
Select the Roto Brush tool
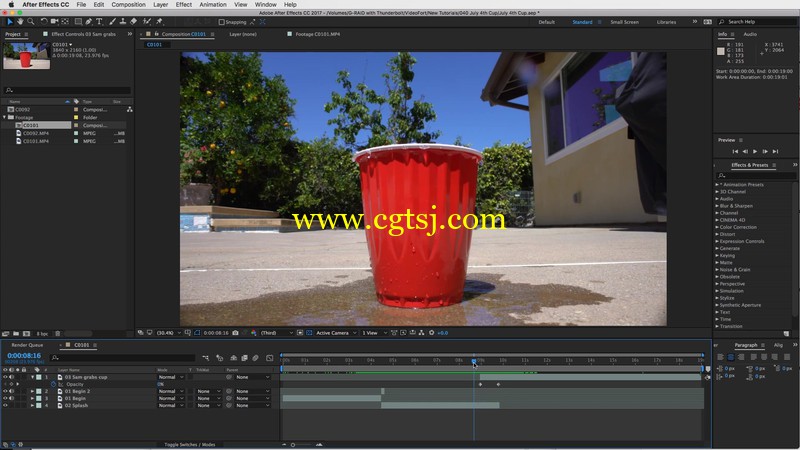(x=147, y=21)
